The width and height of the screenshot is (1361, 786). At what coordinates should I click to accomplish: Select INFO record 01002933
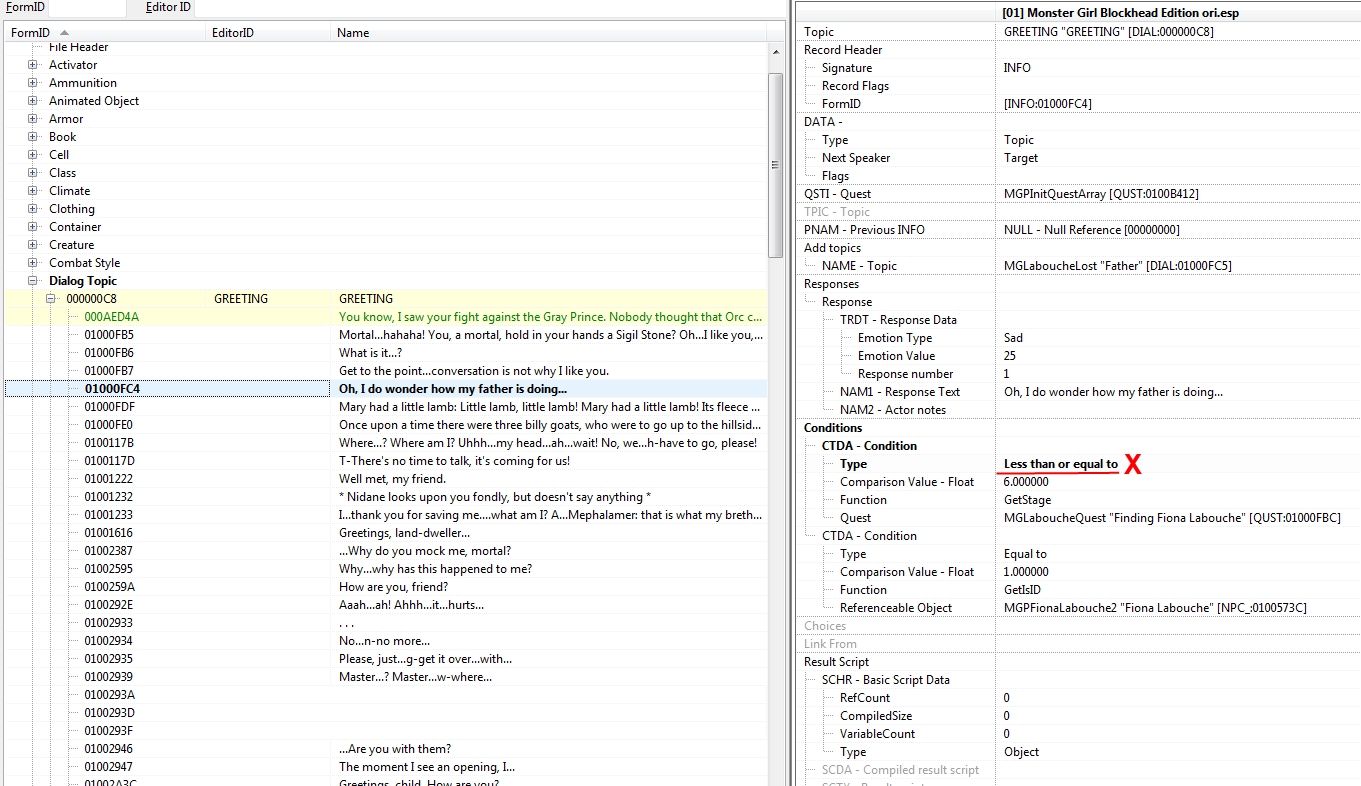click(385, 623)
